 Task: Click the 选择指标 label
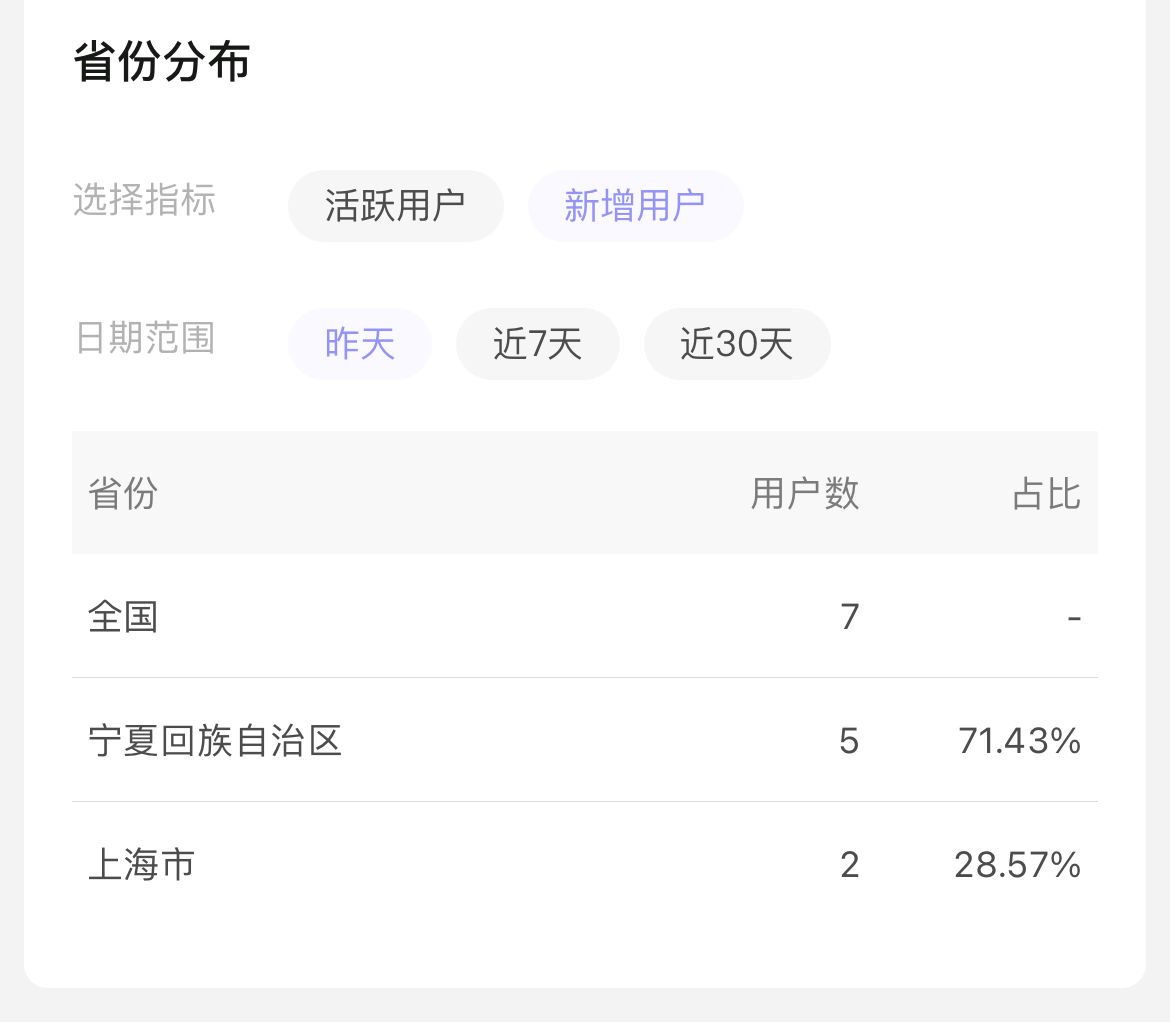144,201
